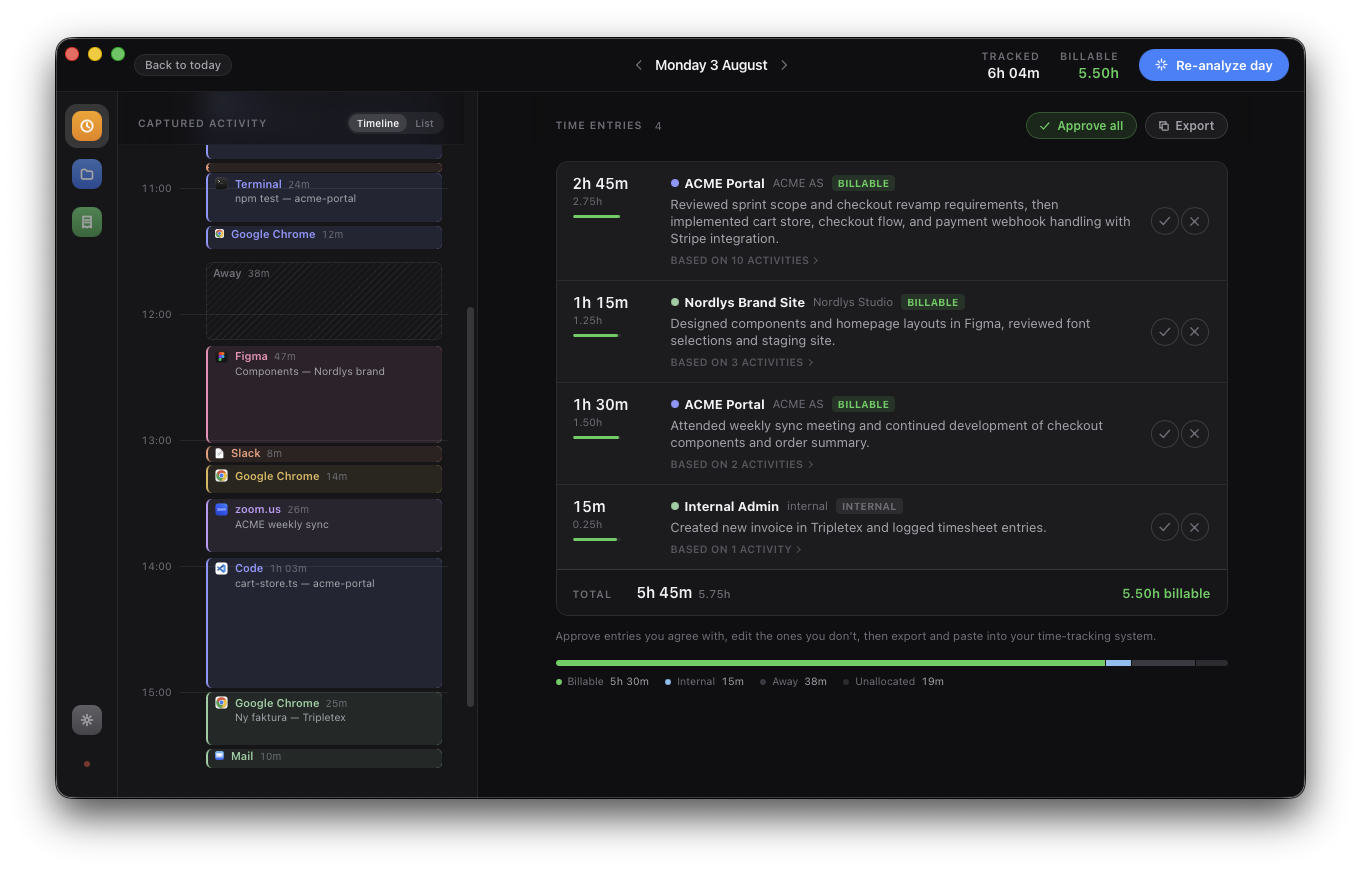
Task: Click the Figma app icon in timeline
Action: click(x=221, y=356)
